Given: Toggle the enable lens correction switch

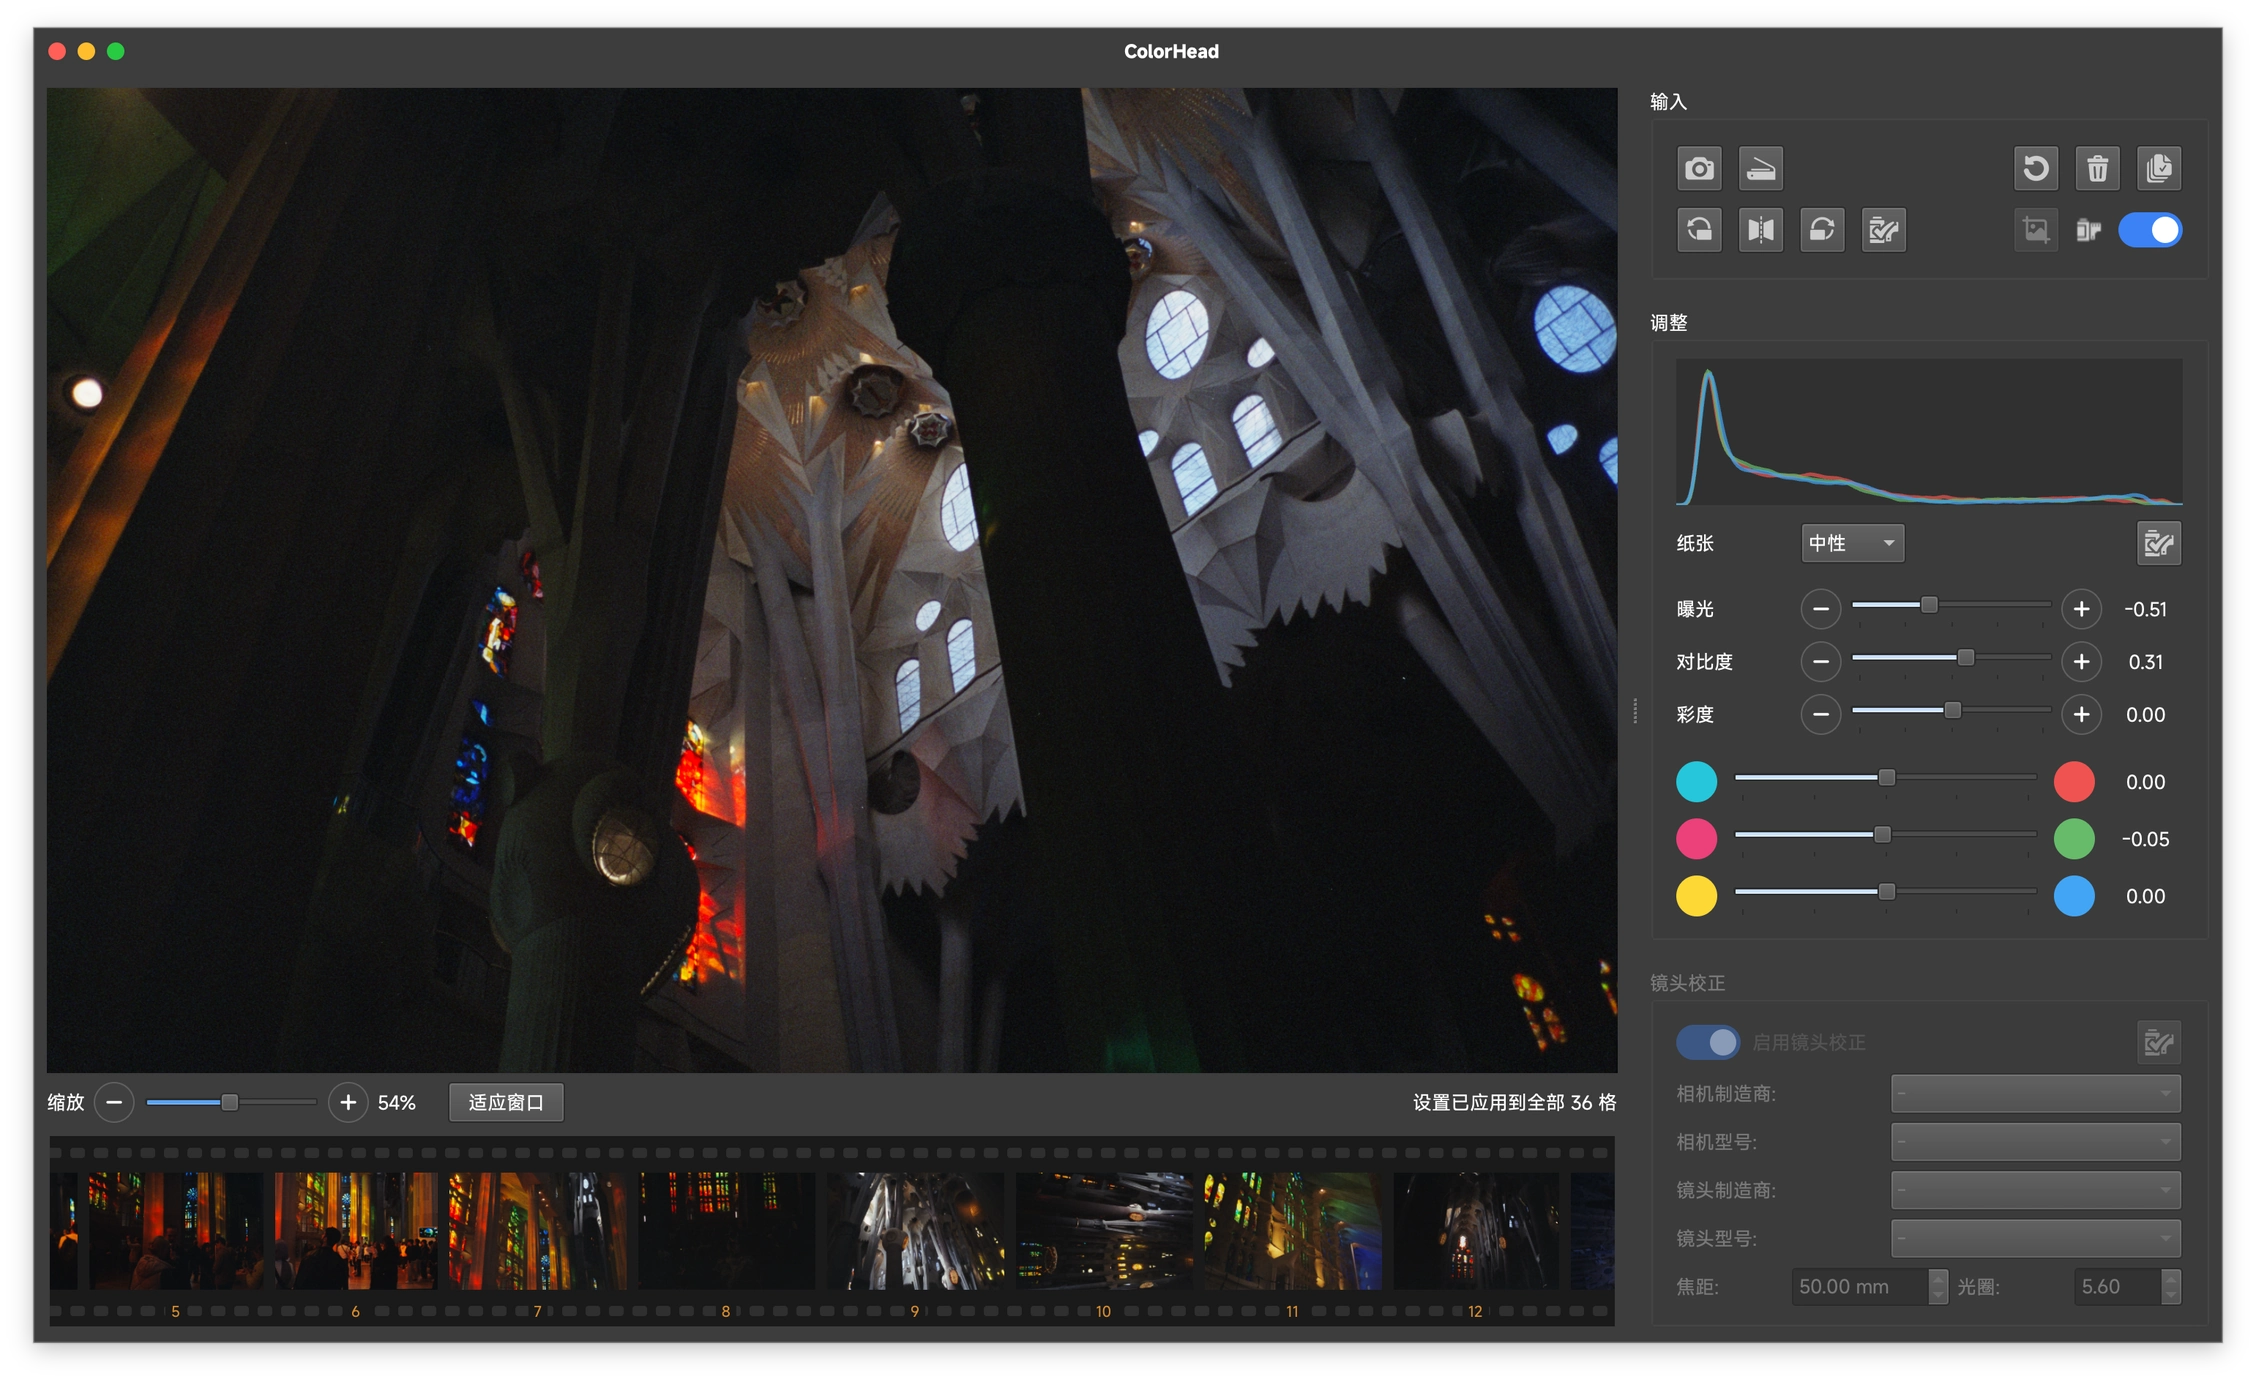Looking at the screenshot, I should coord(1707,1042).
